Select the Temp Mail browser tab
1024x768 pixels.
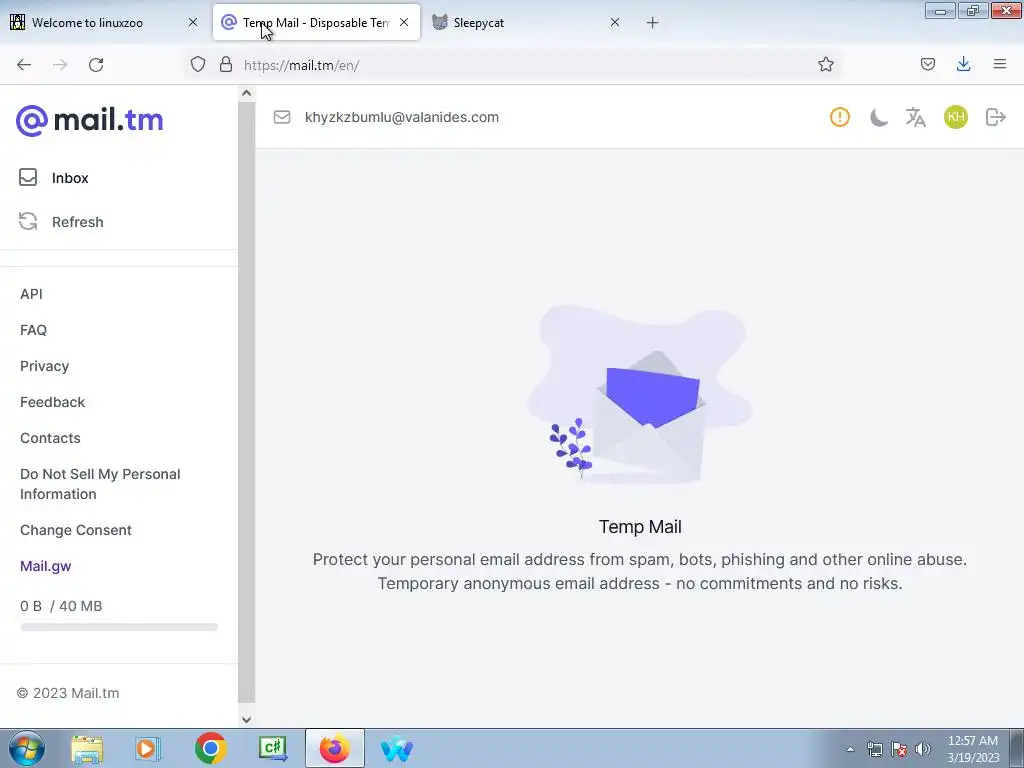coord(316,22)
